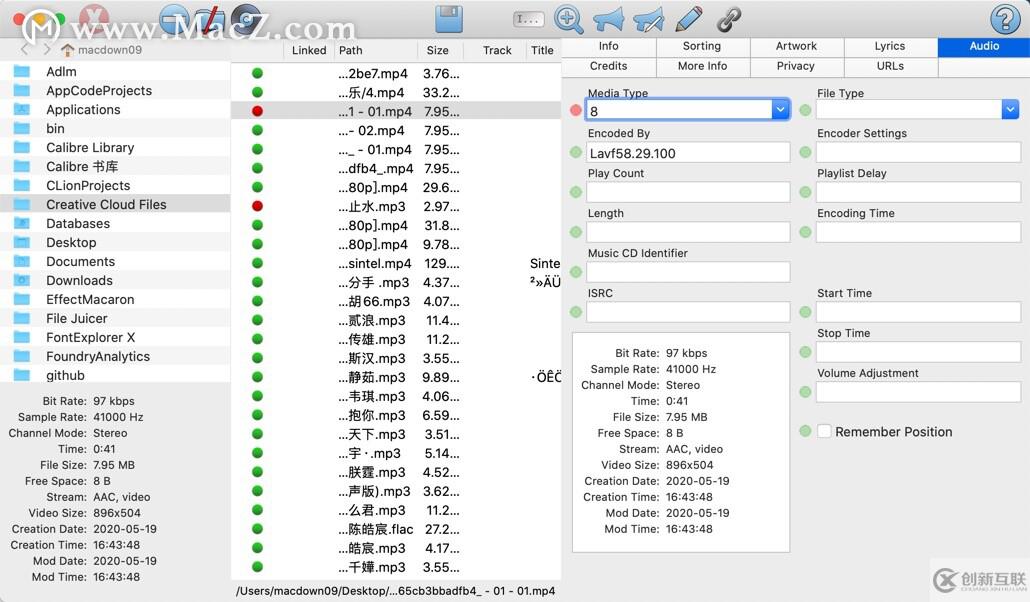Sort by the Track column header
This screenshot has height=602, width=1030.
tap(497, 51)
